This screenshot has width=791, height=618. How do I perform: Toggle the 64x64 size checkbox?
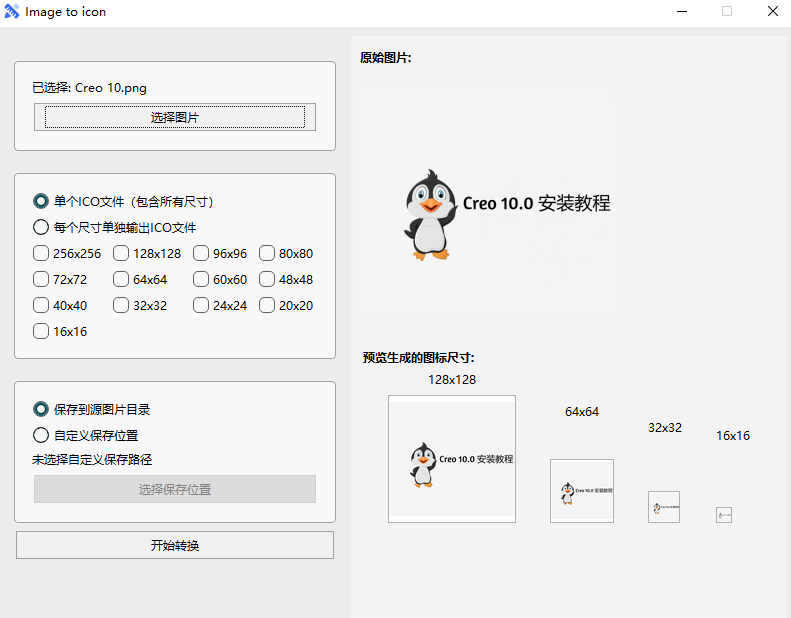121,279
